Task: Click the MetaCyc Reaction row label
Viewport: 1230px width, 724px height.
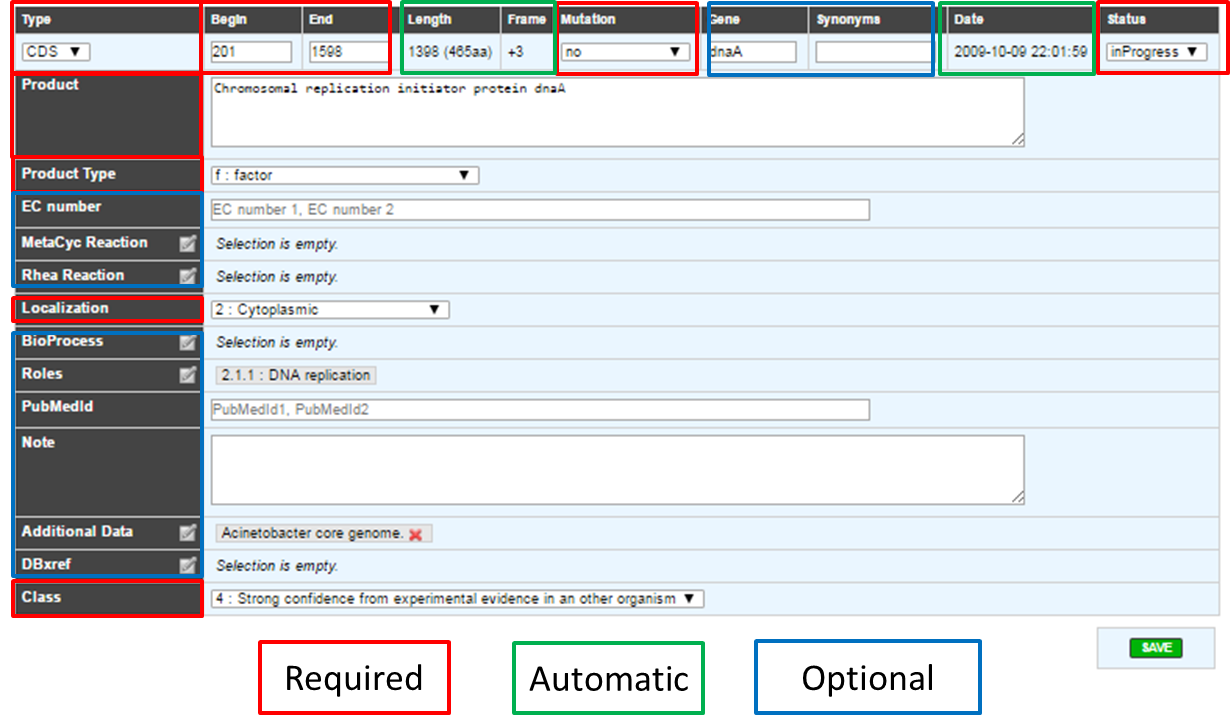Action: tap(85, 243)
